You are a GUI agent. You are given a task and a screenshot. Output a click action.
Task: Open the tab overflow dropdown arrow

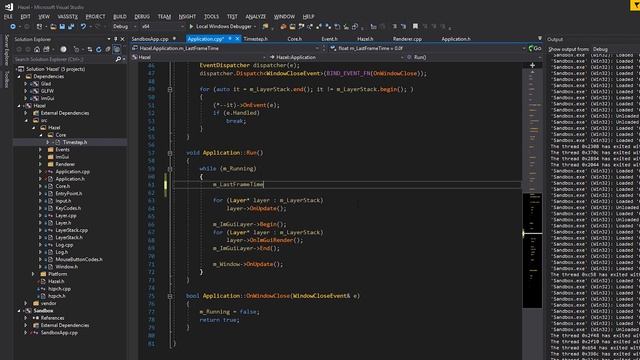[540, 39]
